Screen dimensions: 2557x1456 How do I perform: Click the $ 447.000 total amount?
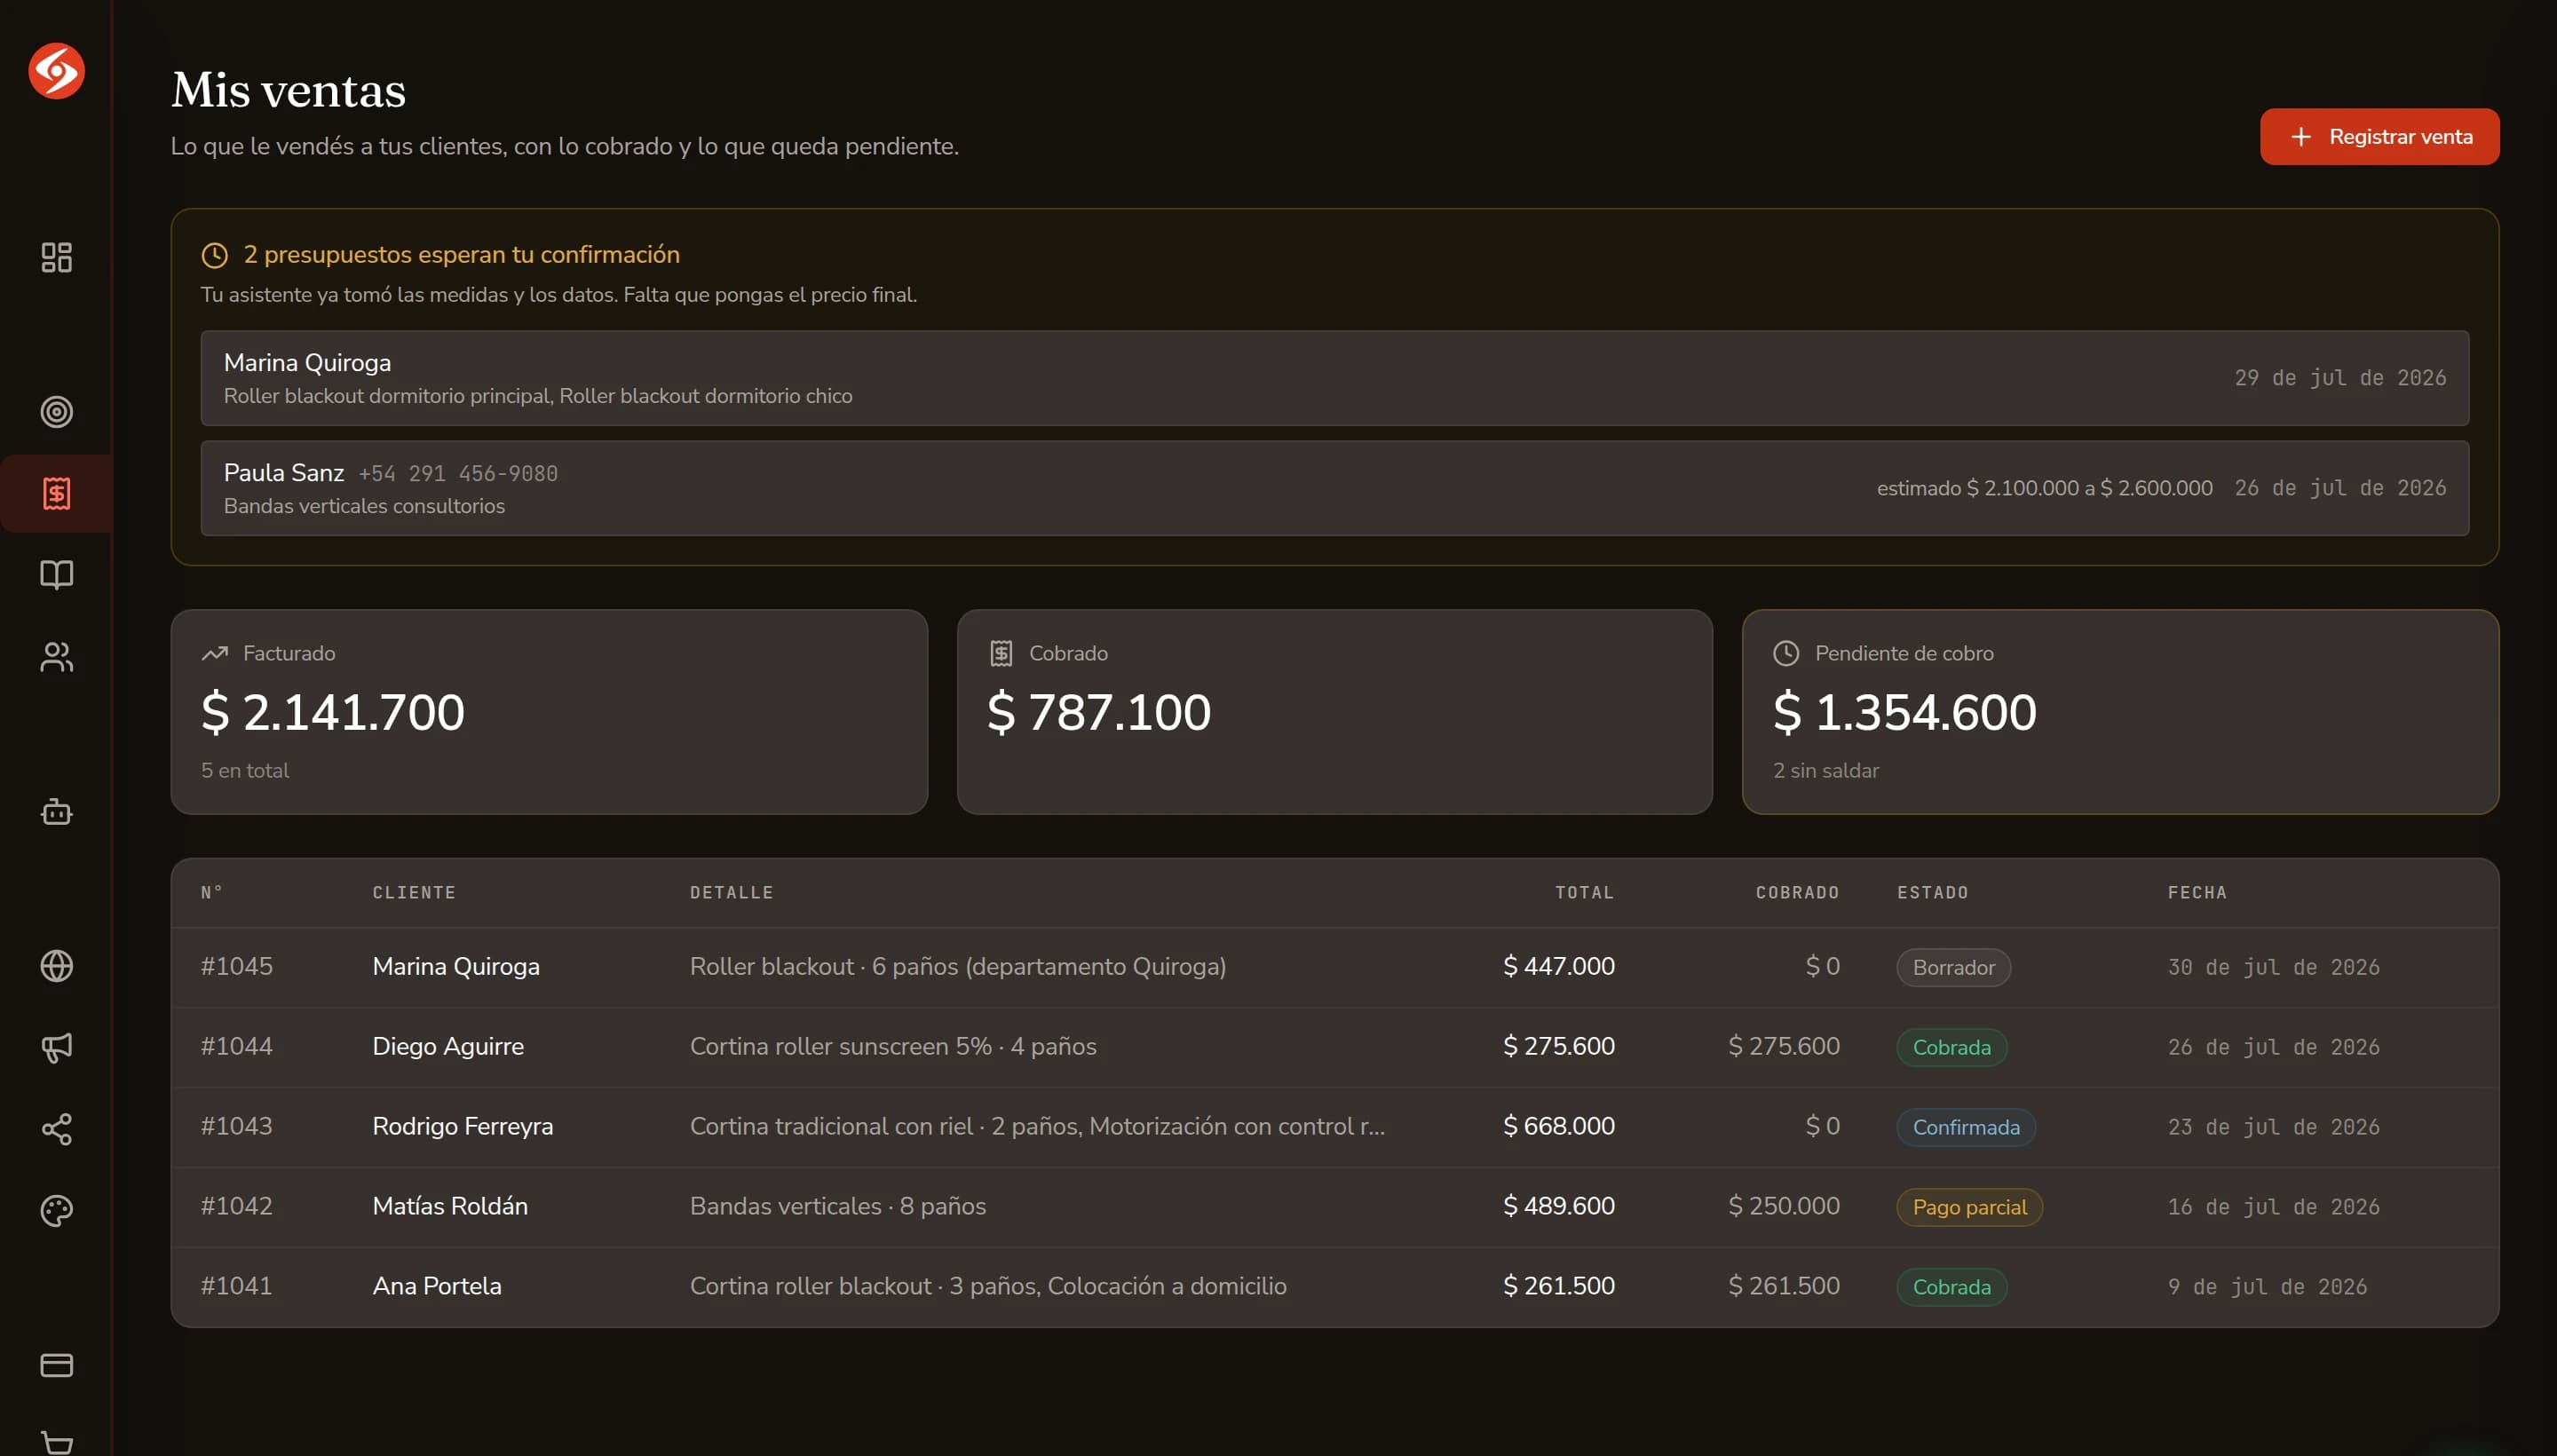[x=1559, y=966]
